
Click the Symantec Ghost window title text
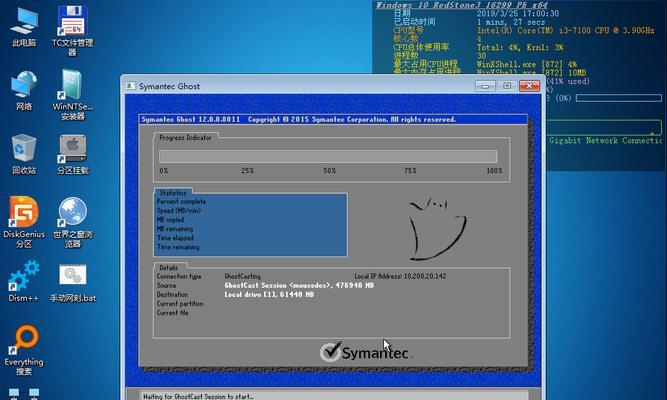click(x=169, y=86)
